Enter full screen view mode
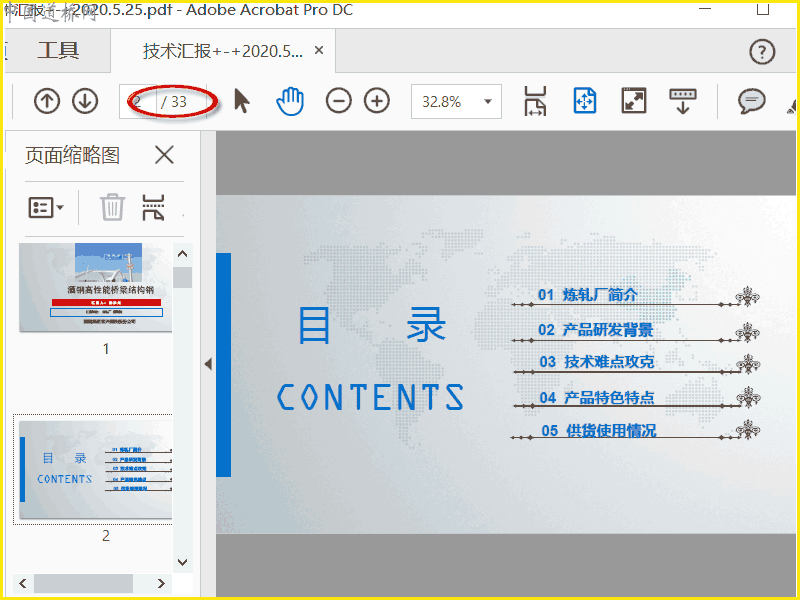Screen dimensions: 800x600 (x=634, y=101)
